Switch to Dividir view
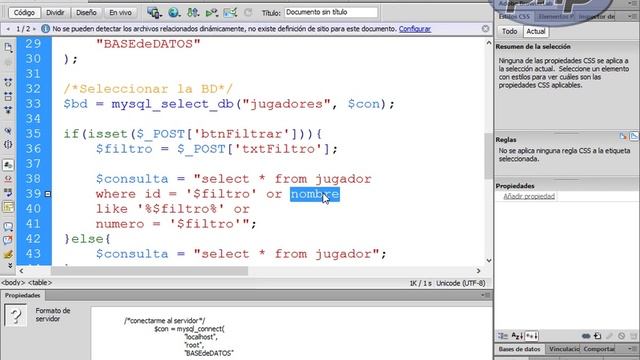The width and height of the screenshot is (640, 360). point(55,13)
